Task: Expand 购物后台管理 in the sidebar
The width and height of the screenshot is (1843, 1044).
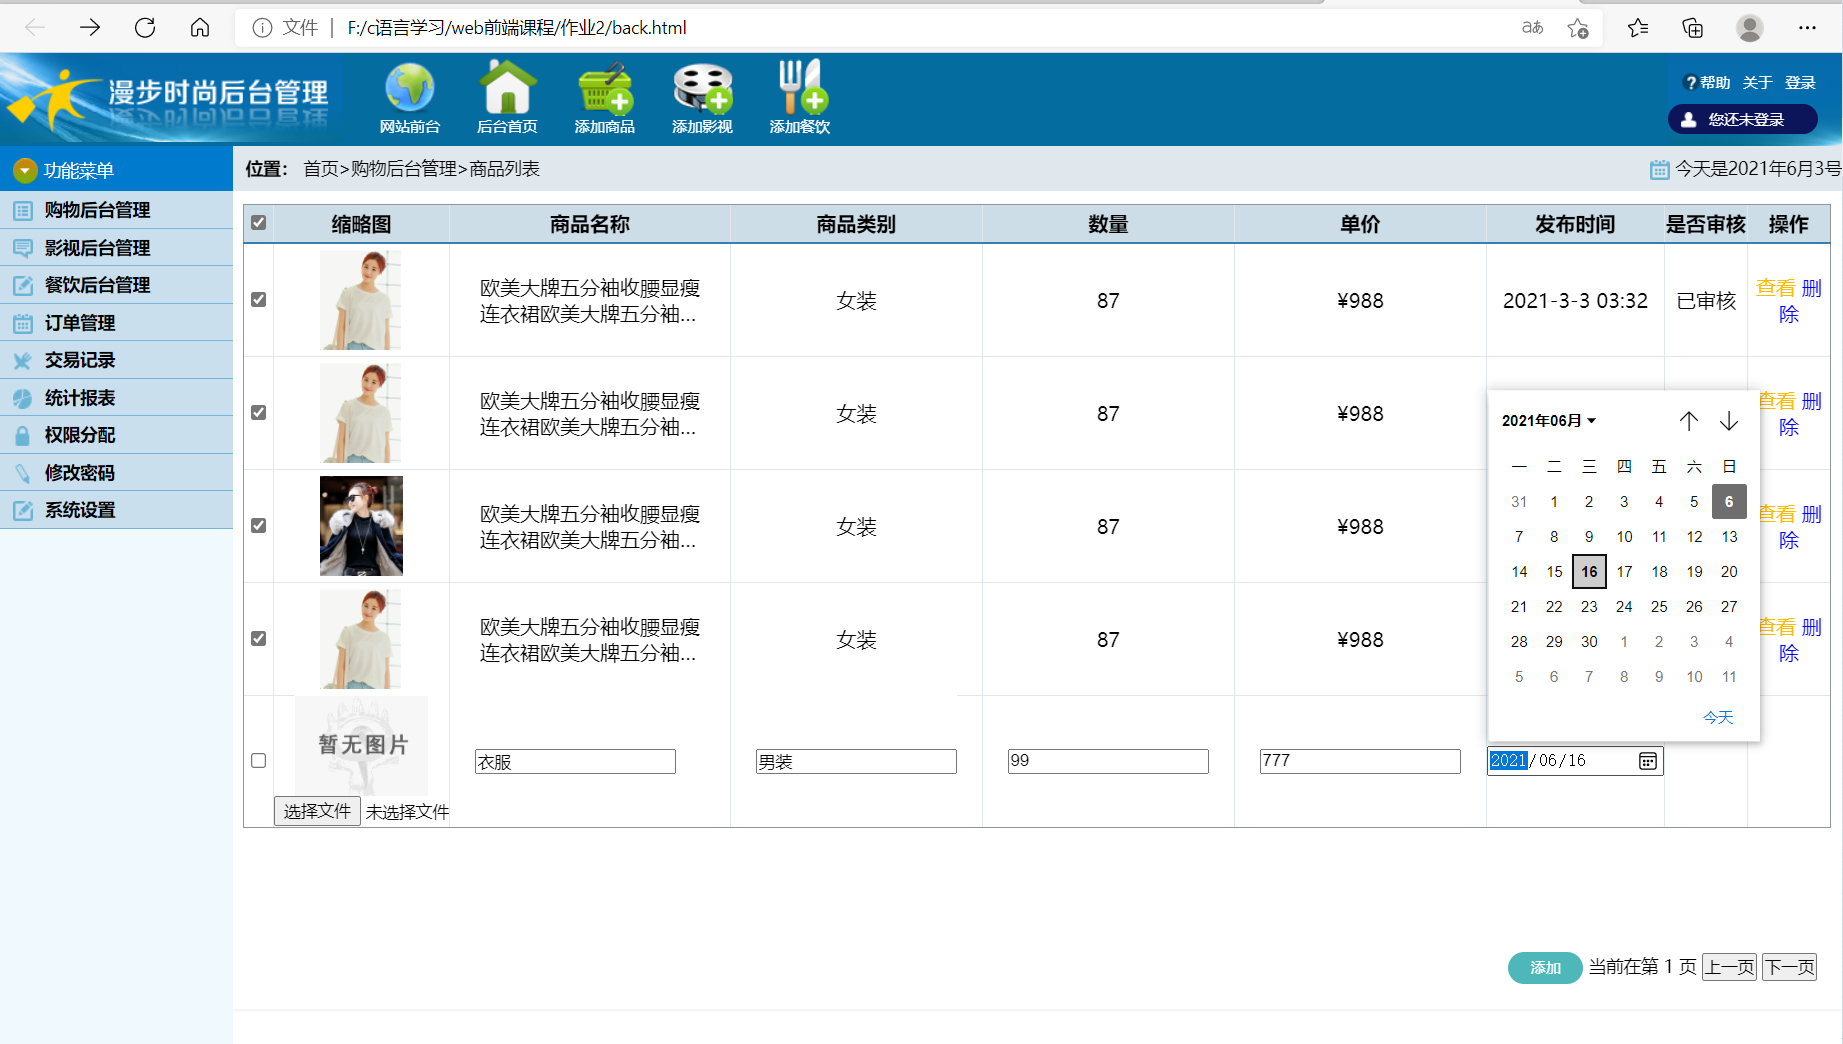Action: pos(97,210)
